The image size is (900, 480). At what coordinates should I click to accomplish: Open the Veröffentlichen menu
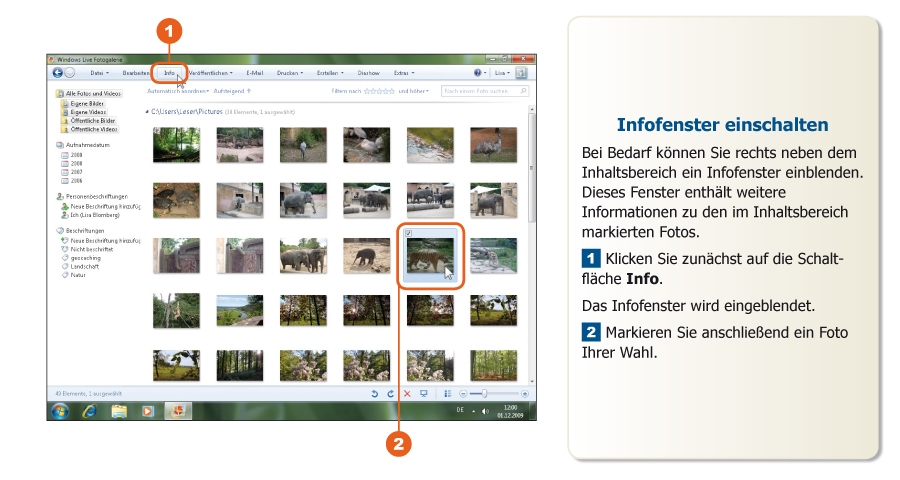(210, 73)
